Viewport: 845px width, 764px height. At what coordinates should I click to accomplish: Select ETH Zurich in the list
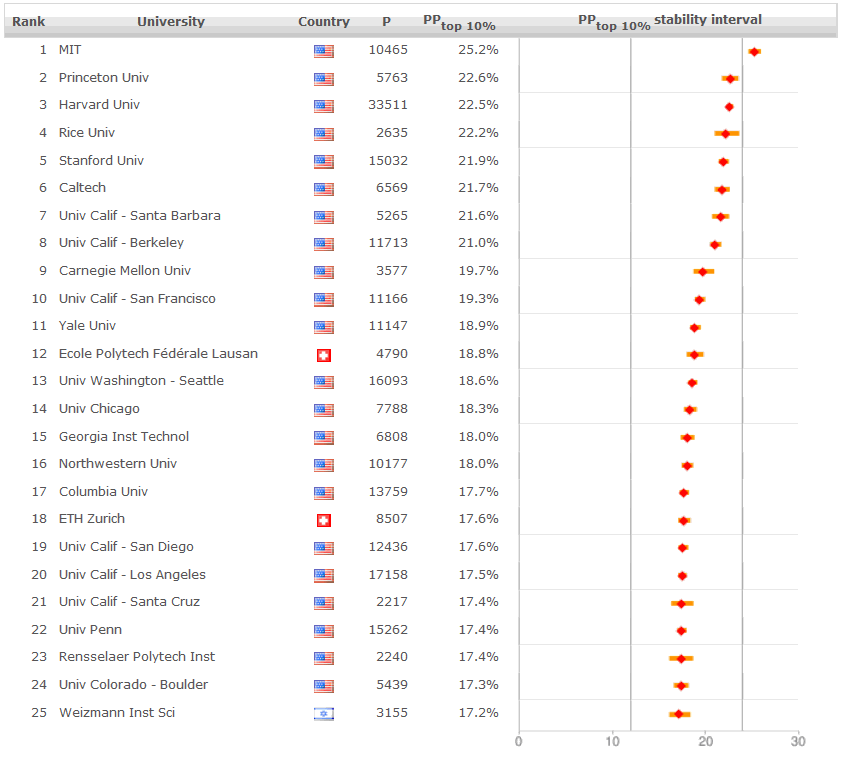(92, 518)
